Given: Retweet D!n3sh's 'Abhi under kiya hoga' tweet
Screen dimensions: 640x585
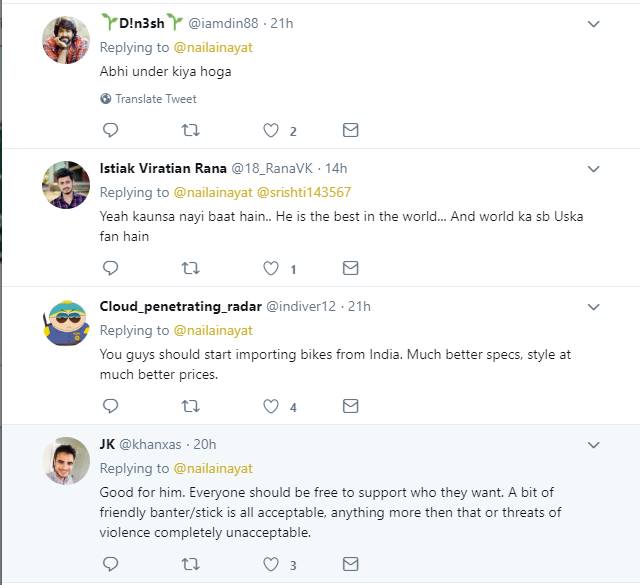Looking at the screenshot, I should point(190,130).
